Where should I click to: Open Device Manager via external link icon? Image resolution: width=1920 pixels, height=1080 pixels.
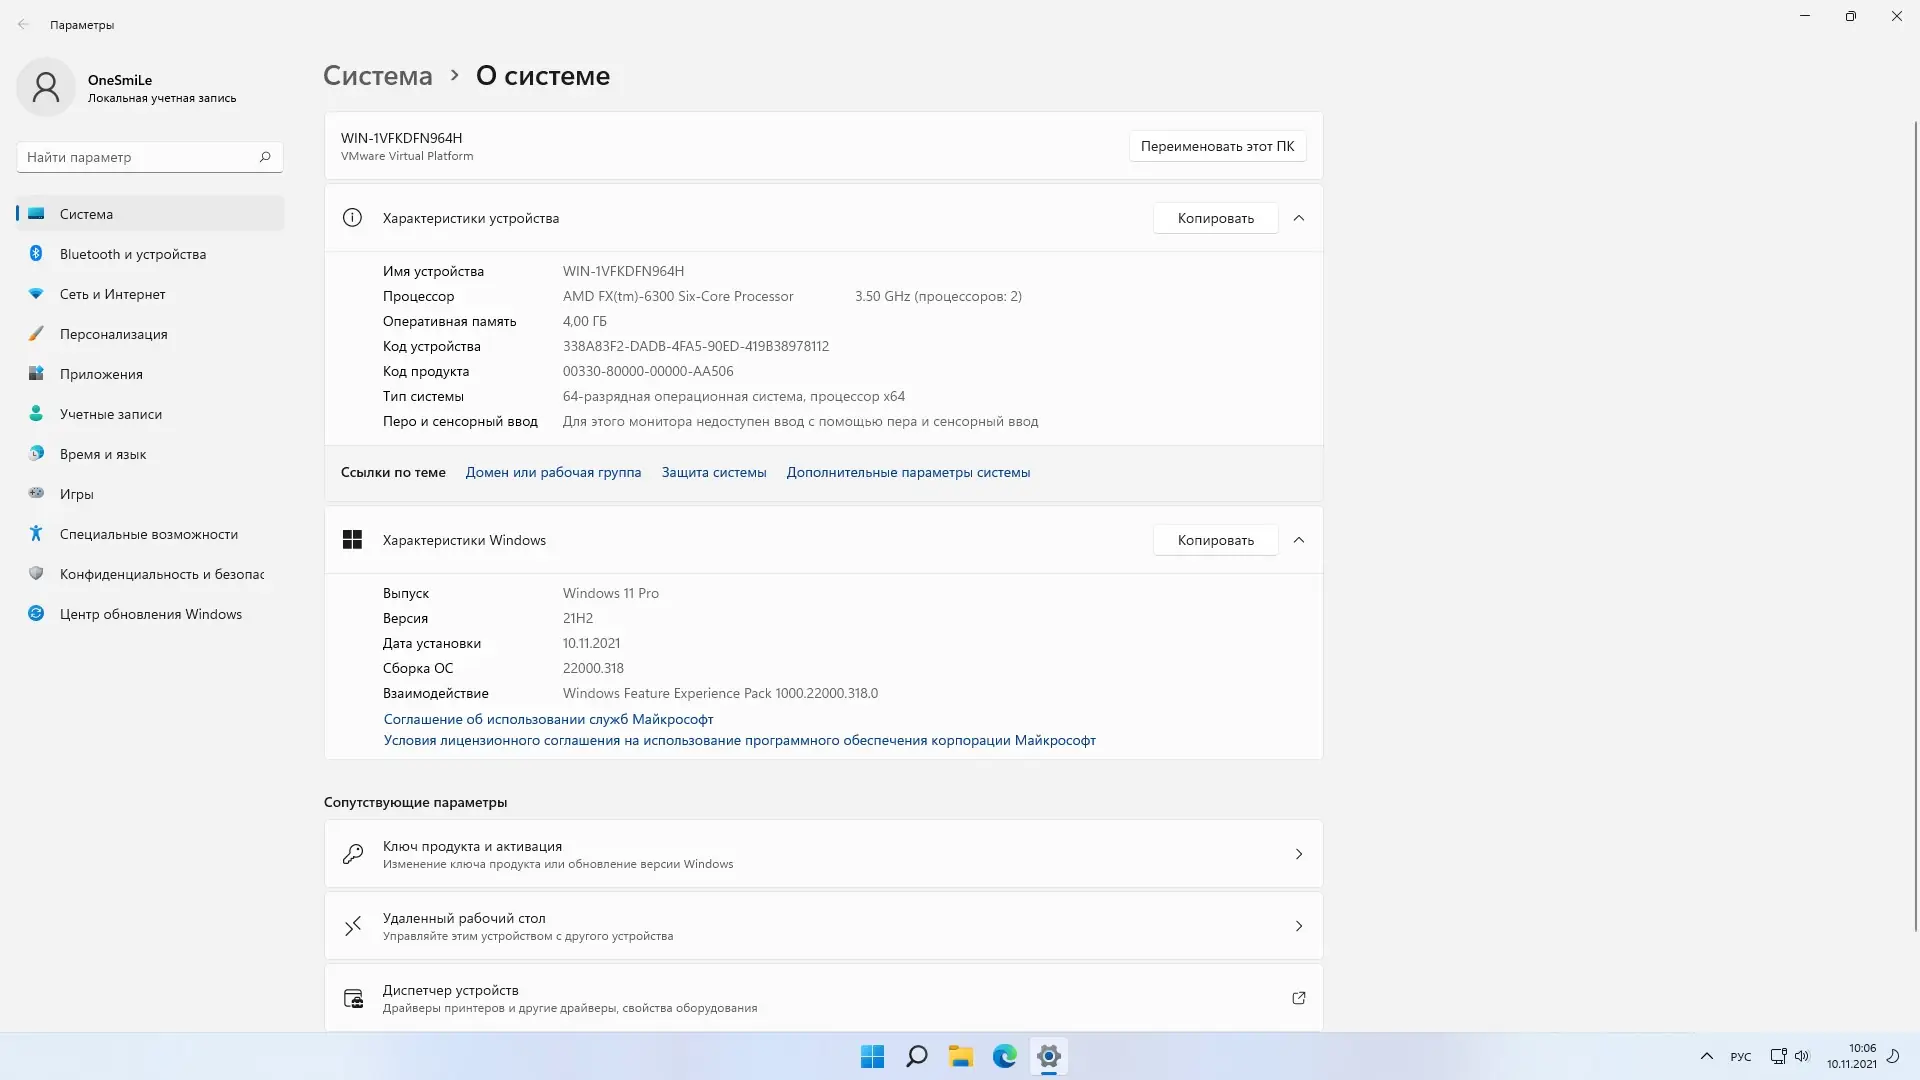1298,998
